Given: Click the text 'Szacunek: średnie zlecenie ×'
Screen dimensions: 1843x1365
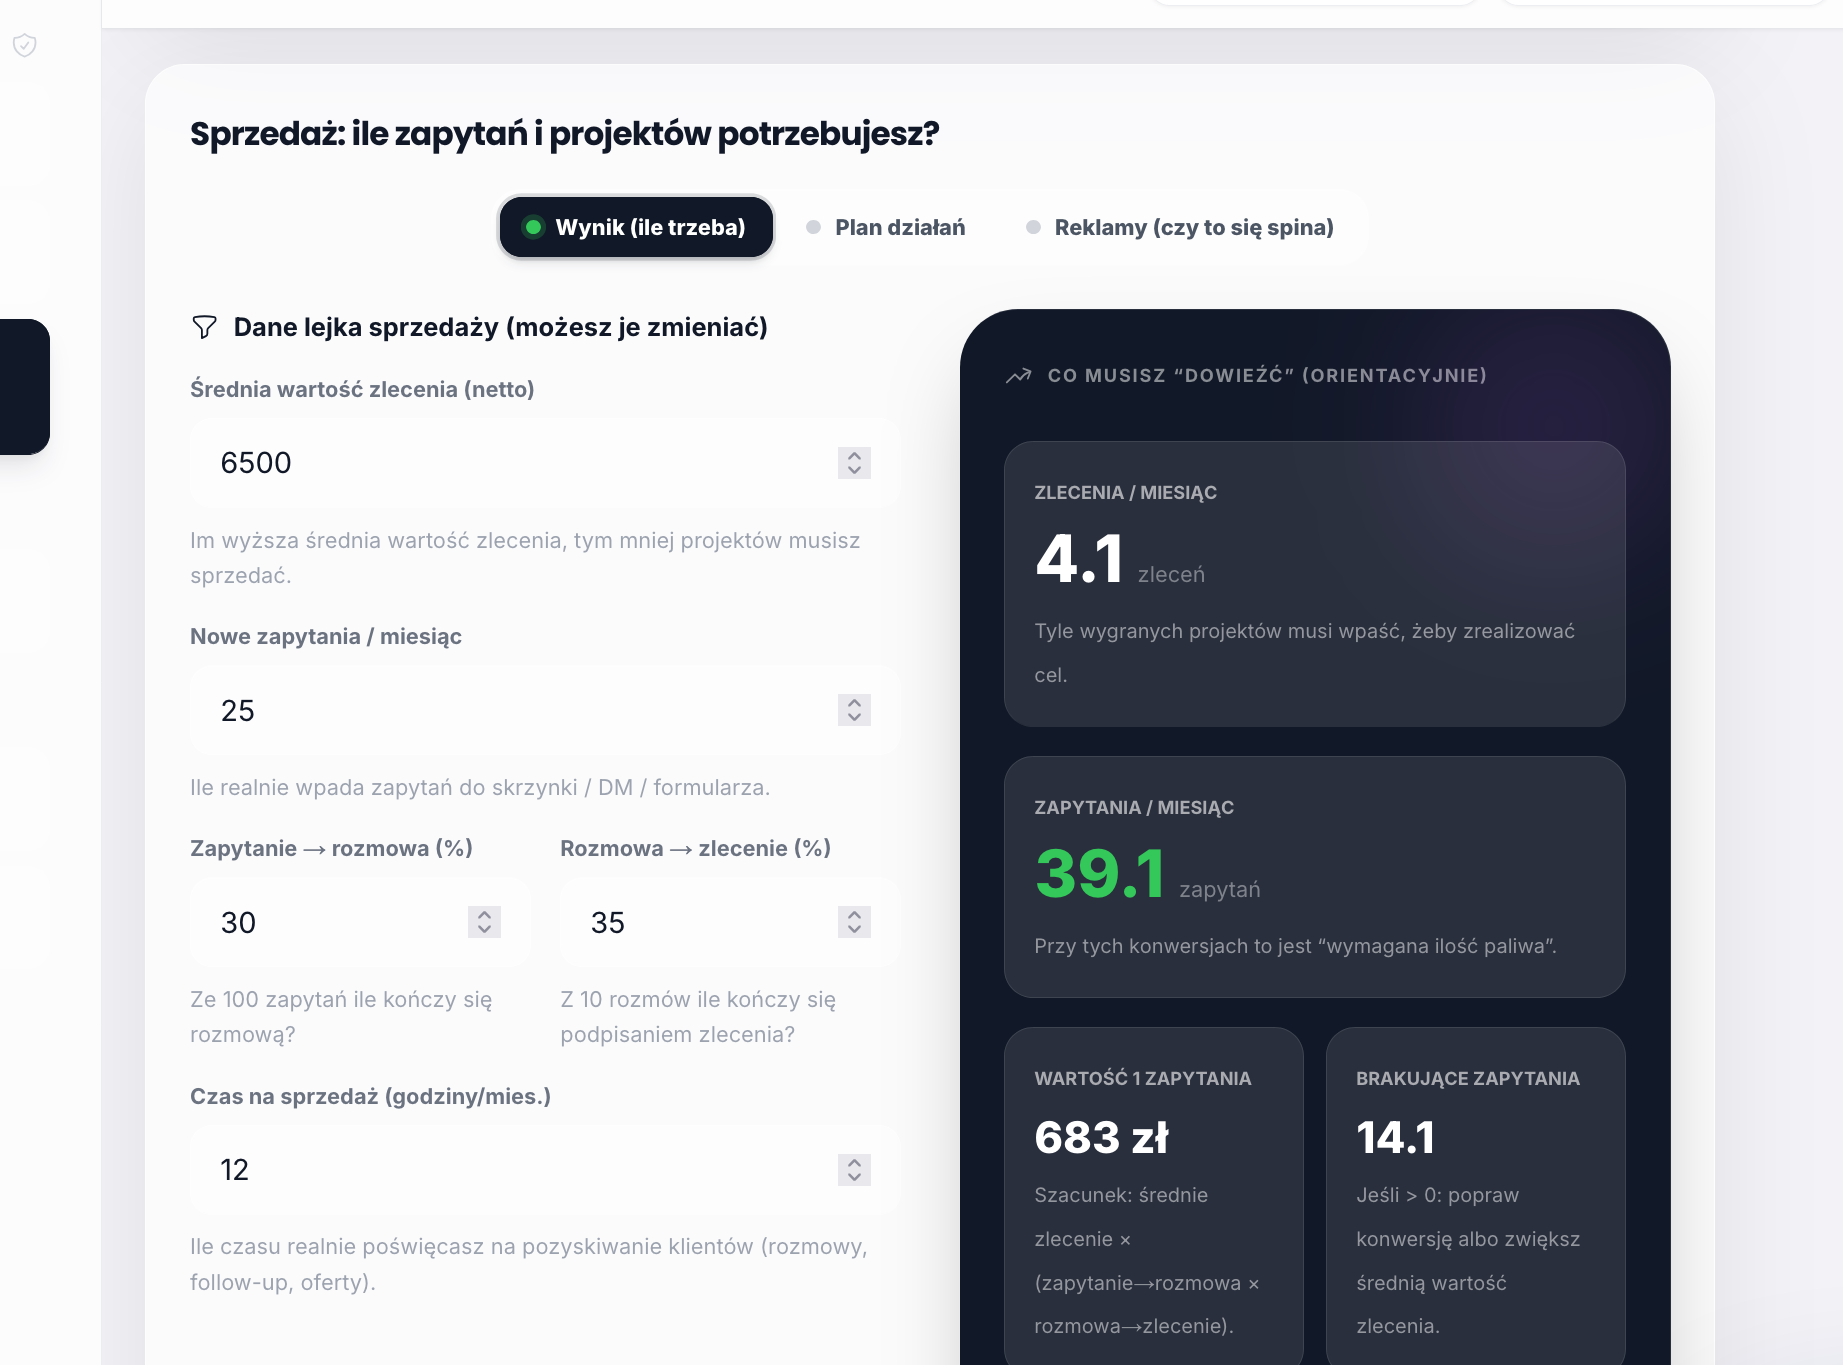Looking at the screenshot, I should (x=1147, y=1260).
